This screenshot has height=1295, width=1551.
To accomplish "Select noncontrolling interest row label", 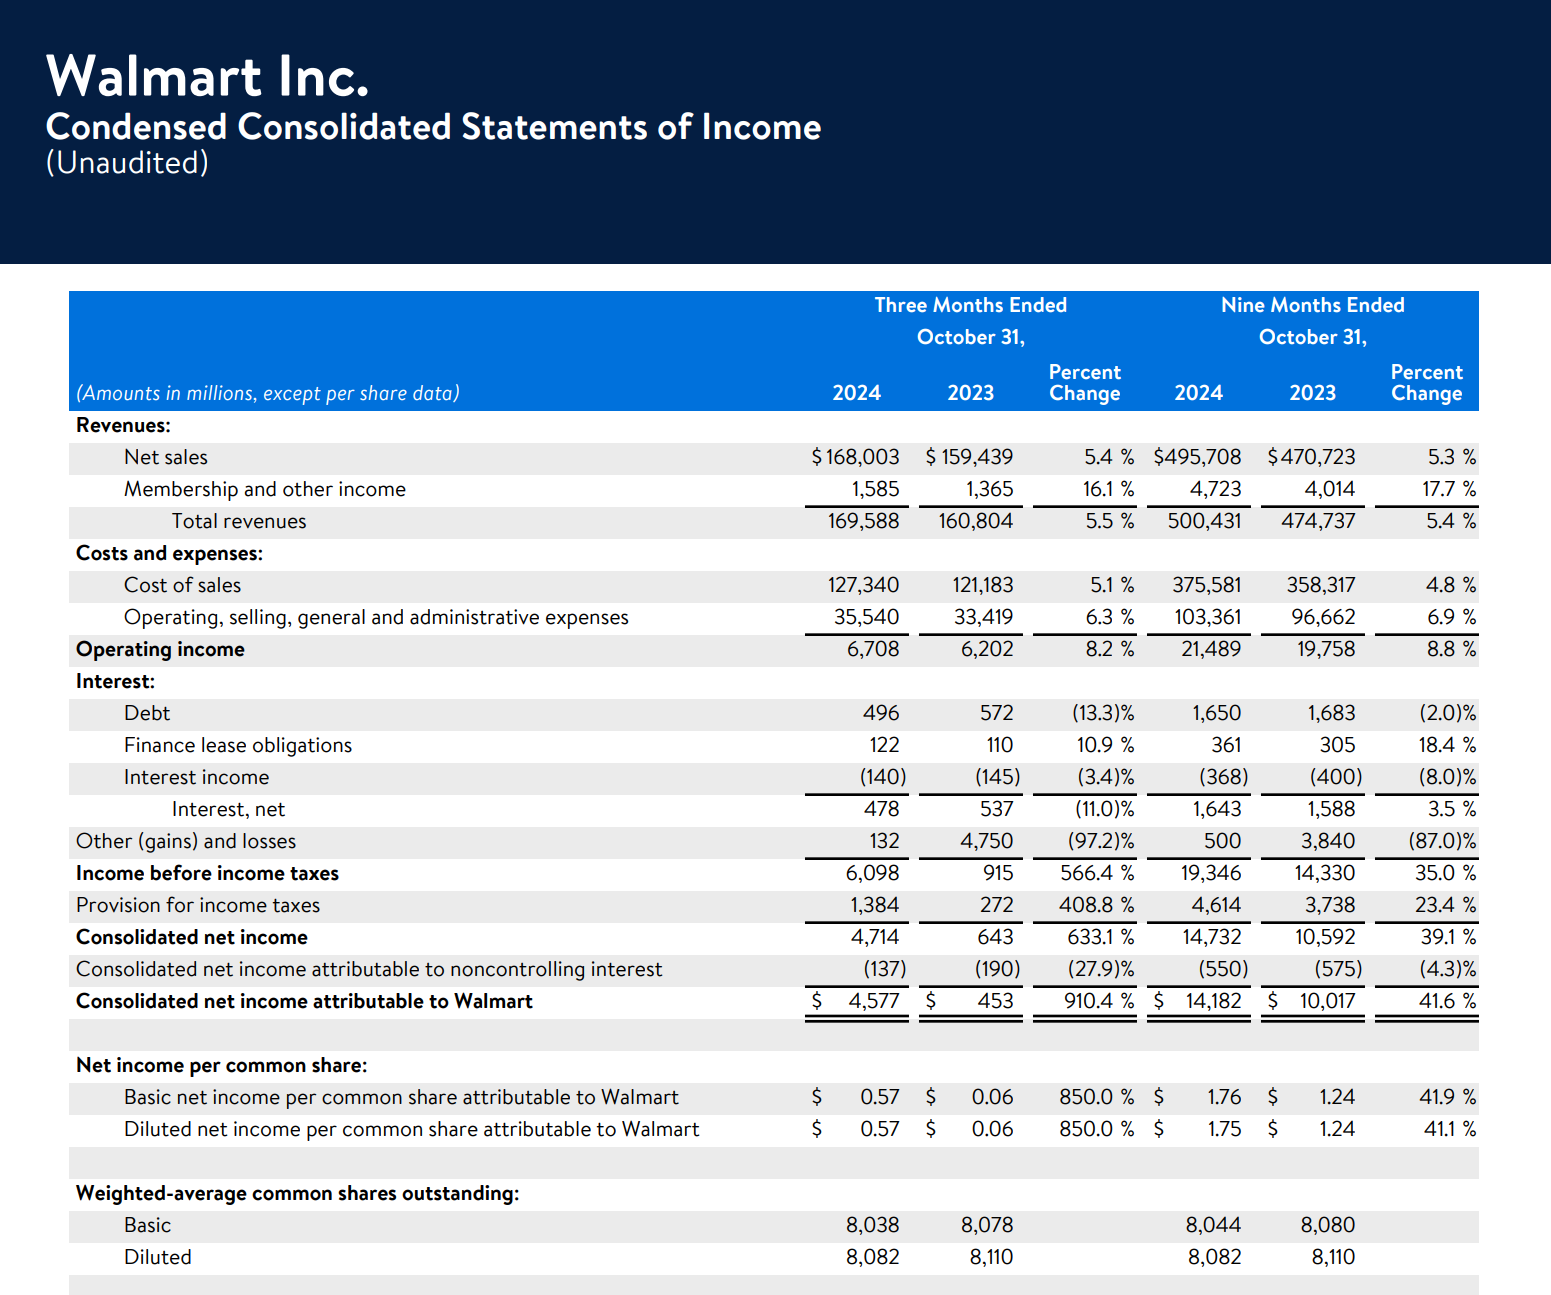I will pyautogui.click(x=369, y=969).
